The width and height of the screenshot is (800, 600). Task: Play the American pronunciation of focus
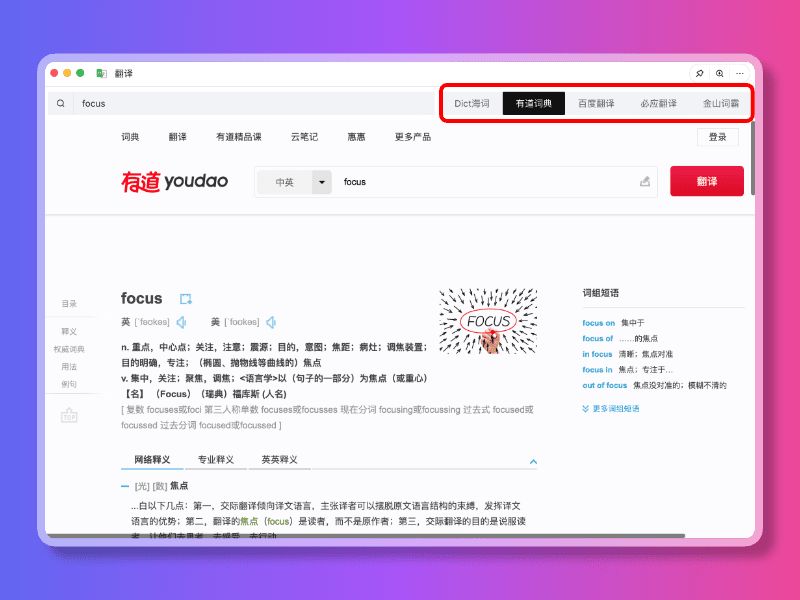270,322
